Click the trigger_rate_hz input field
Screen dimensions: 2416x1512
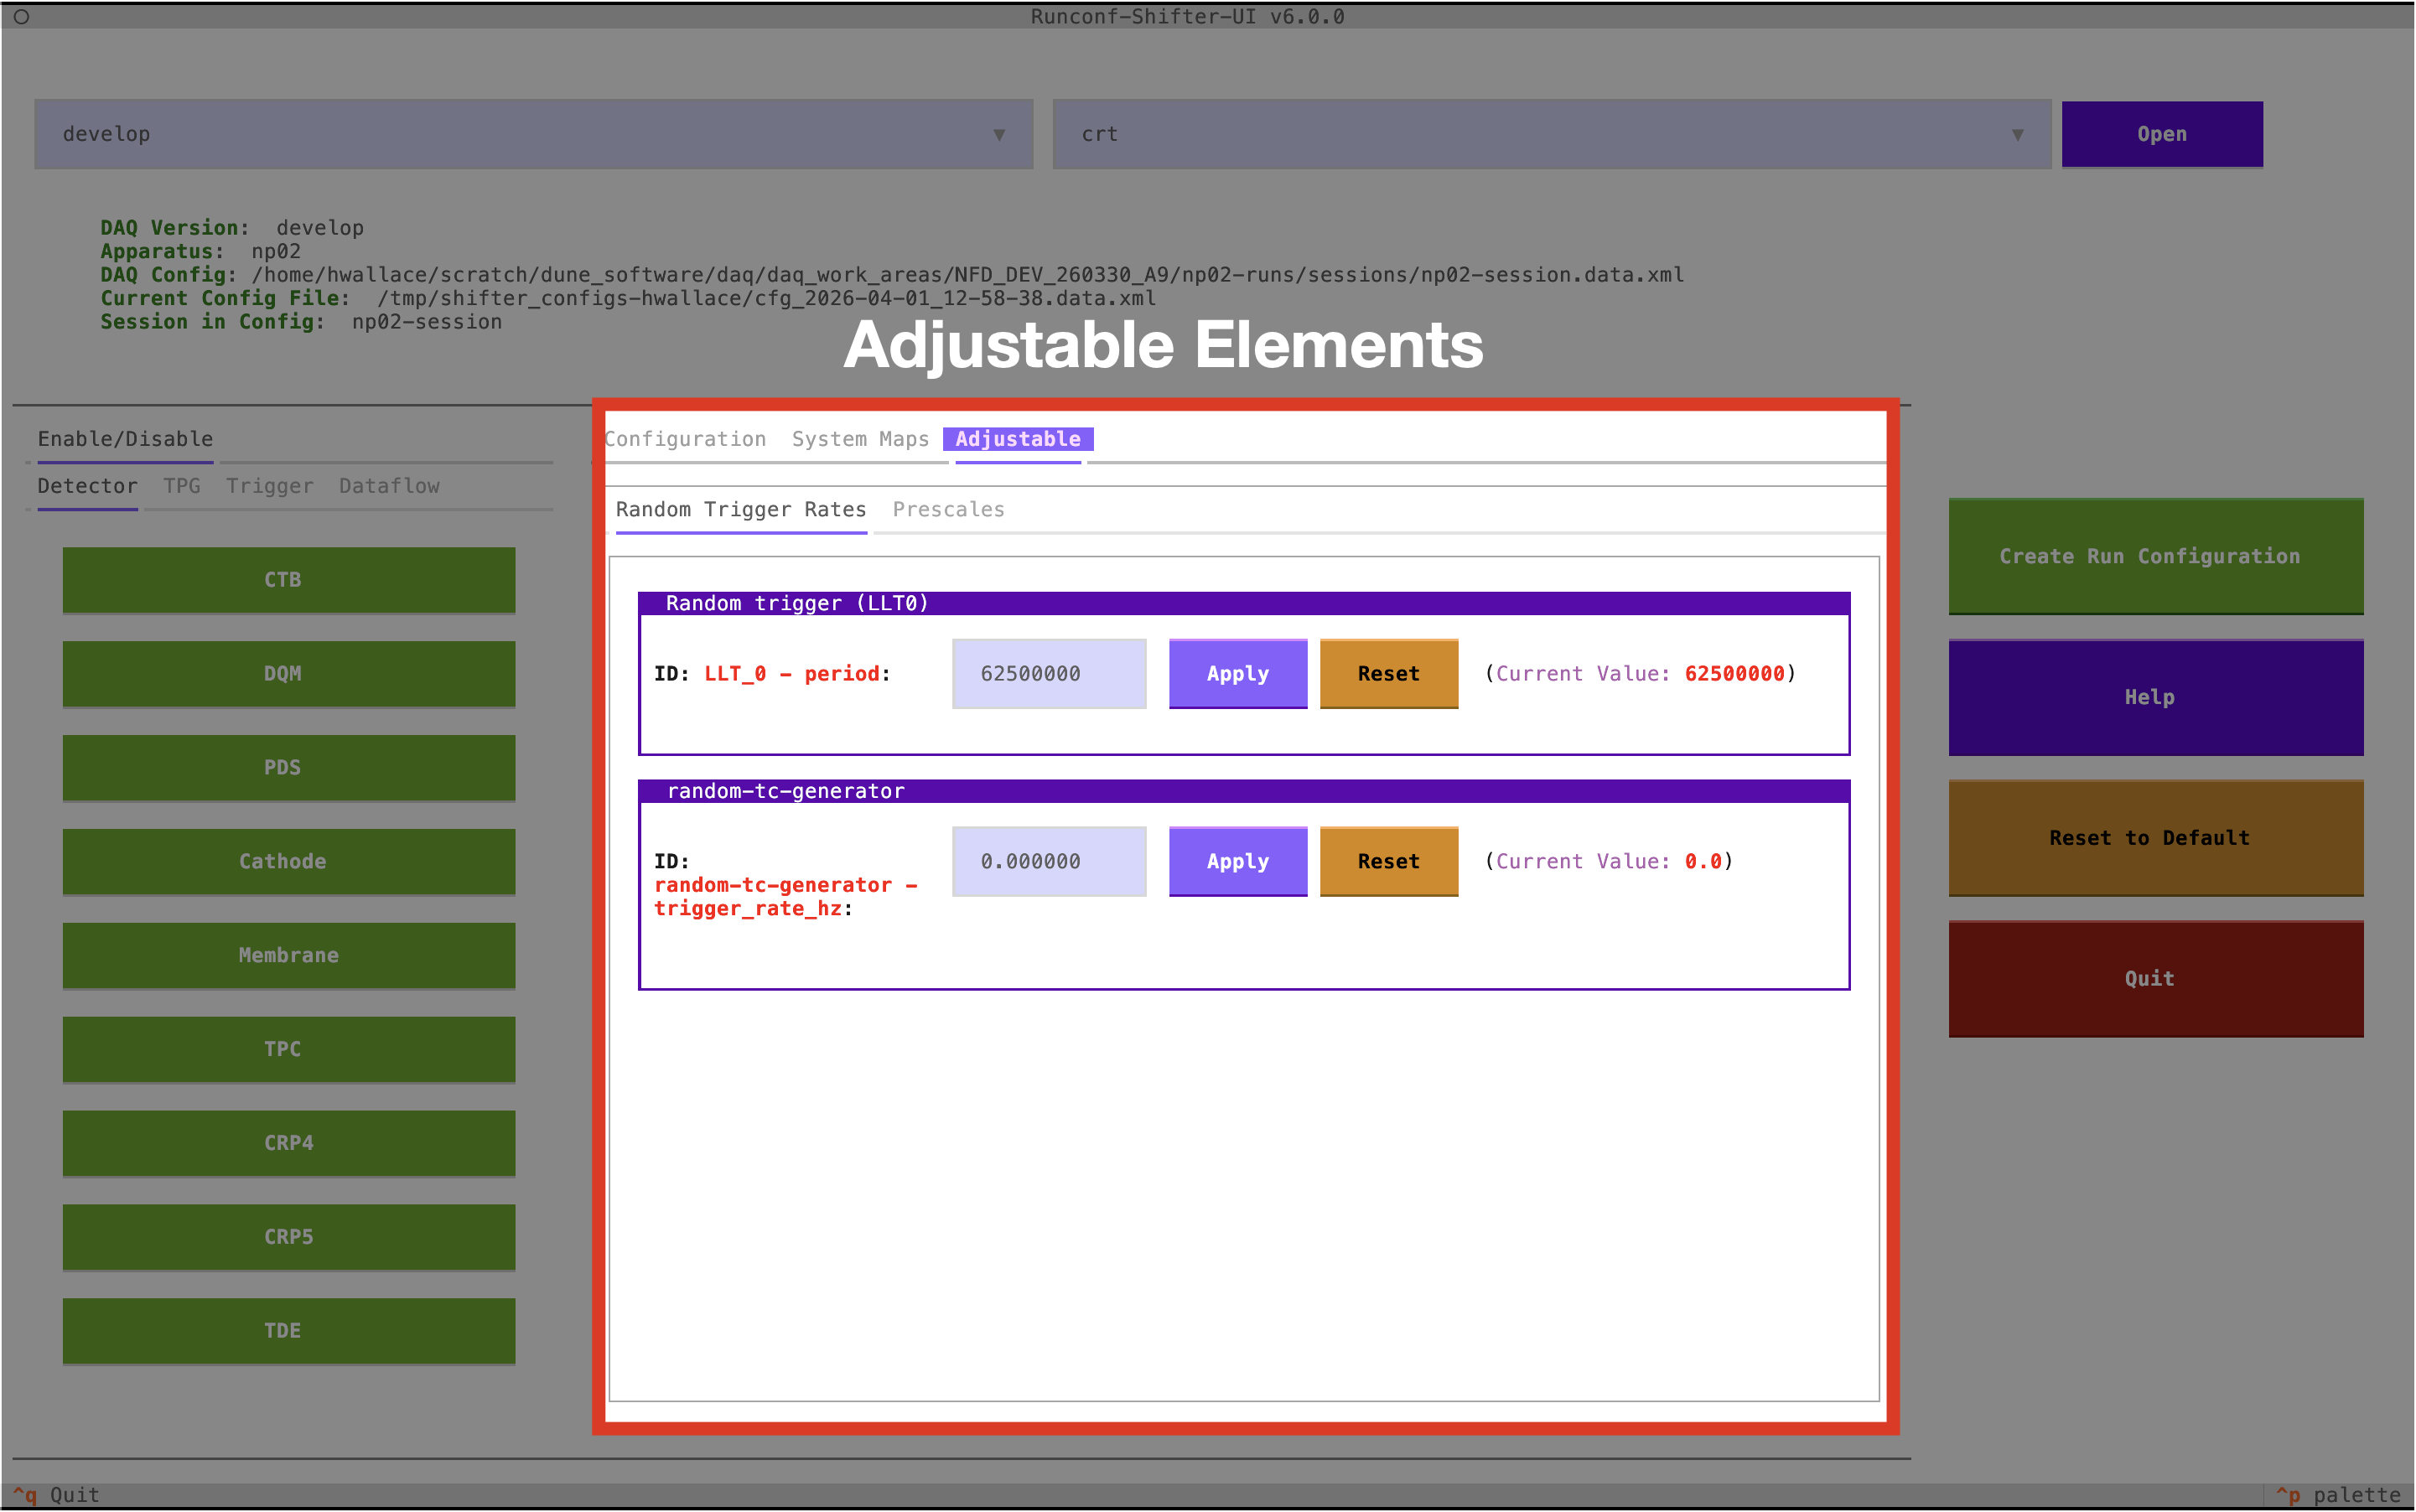coord(1049,862)
